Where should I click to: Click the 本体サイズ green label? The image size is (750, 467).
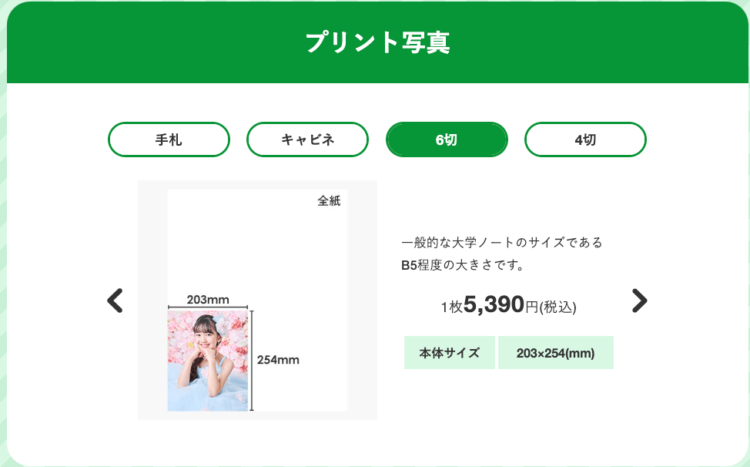449,353
